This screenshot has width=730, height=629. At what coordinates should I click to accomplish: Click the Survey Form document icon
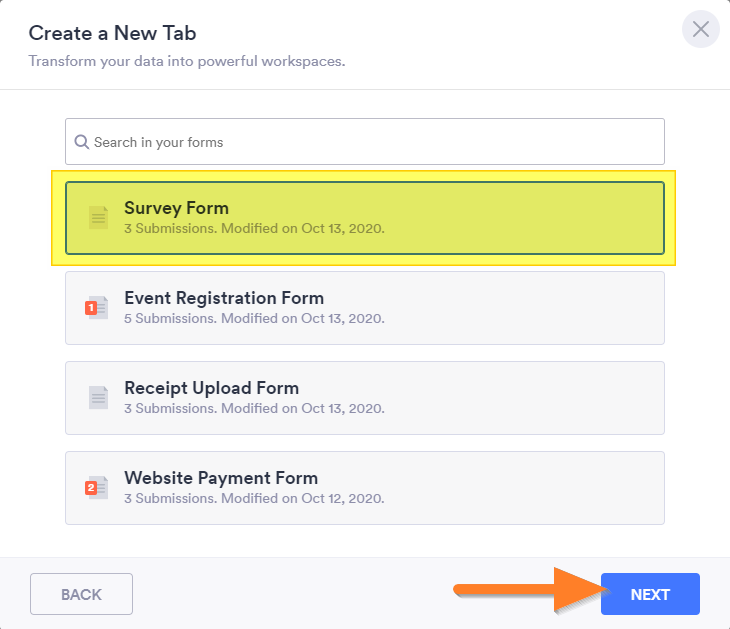tap(98, 218)
